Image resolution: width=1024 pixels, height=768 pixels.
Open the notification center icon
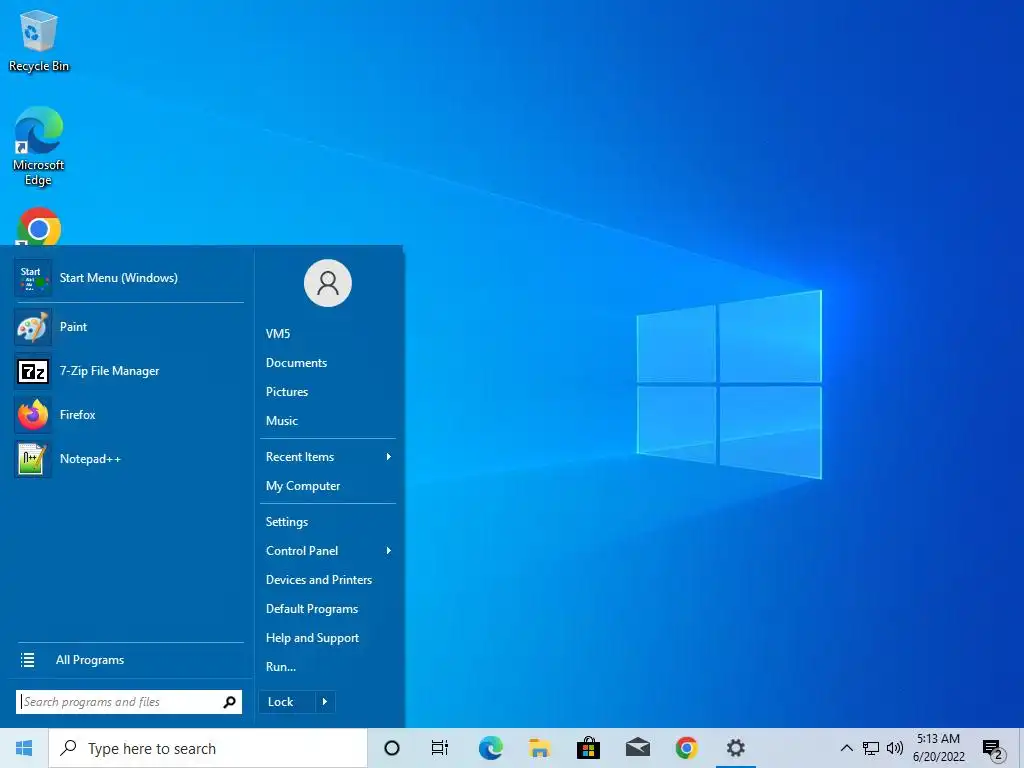(993, 750)
